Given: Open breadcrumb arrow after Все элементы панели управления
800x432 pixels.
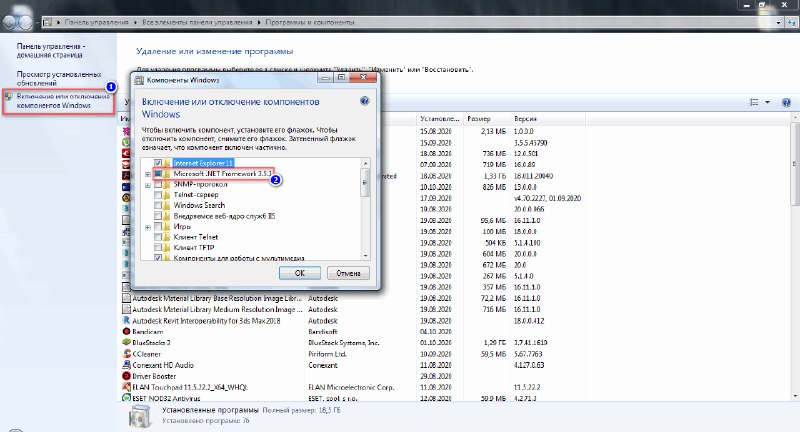Looking at the screenshot, I should [x=259, y=22].
